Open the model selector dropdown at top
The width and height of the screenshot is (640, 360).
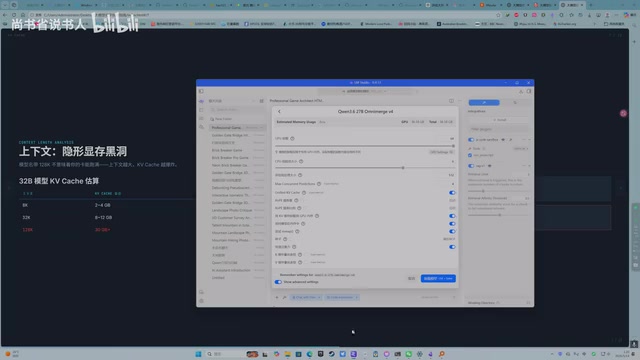point(365,91)
